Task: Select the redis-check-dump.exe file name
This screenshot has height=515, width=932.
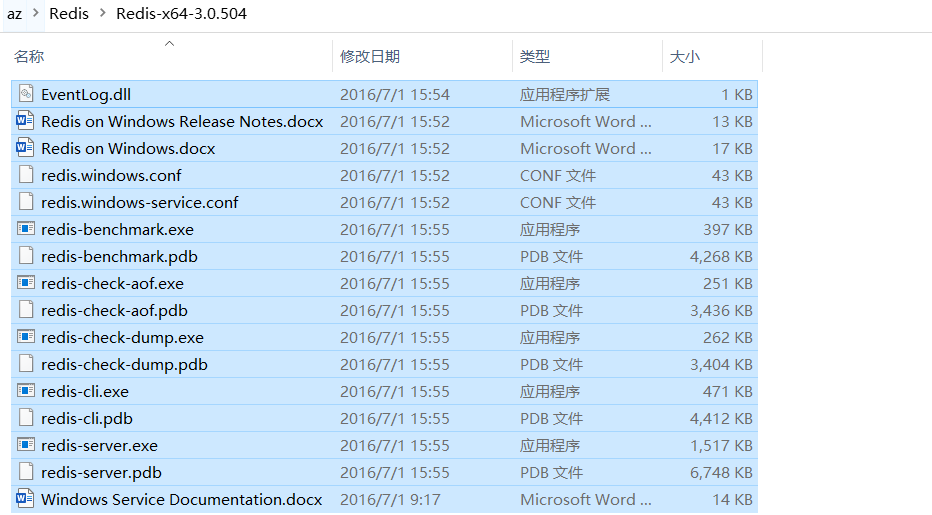Action: click(122, 338)
